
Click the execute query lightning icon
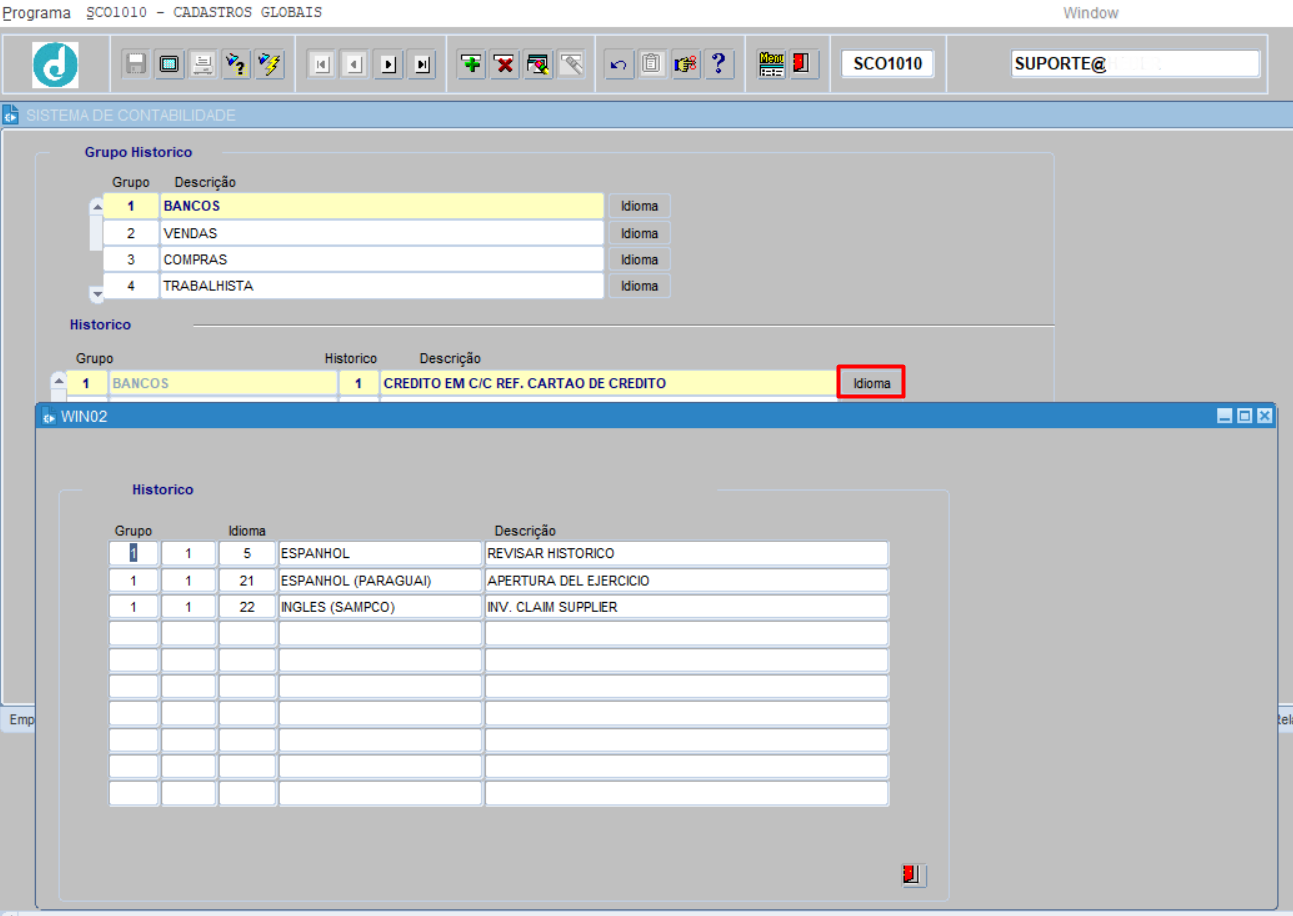pos(269,64)
